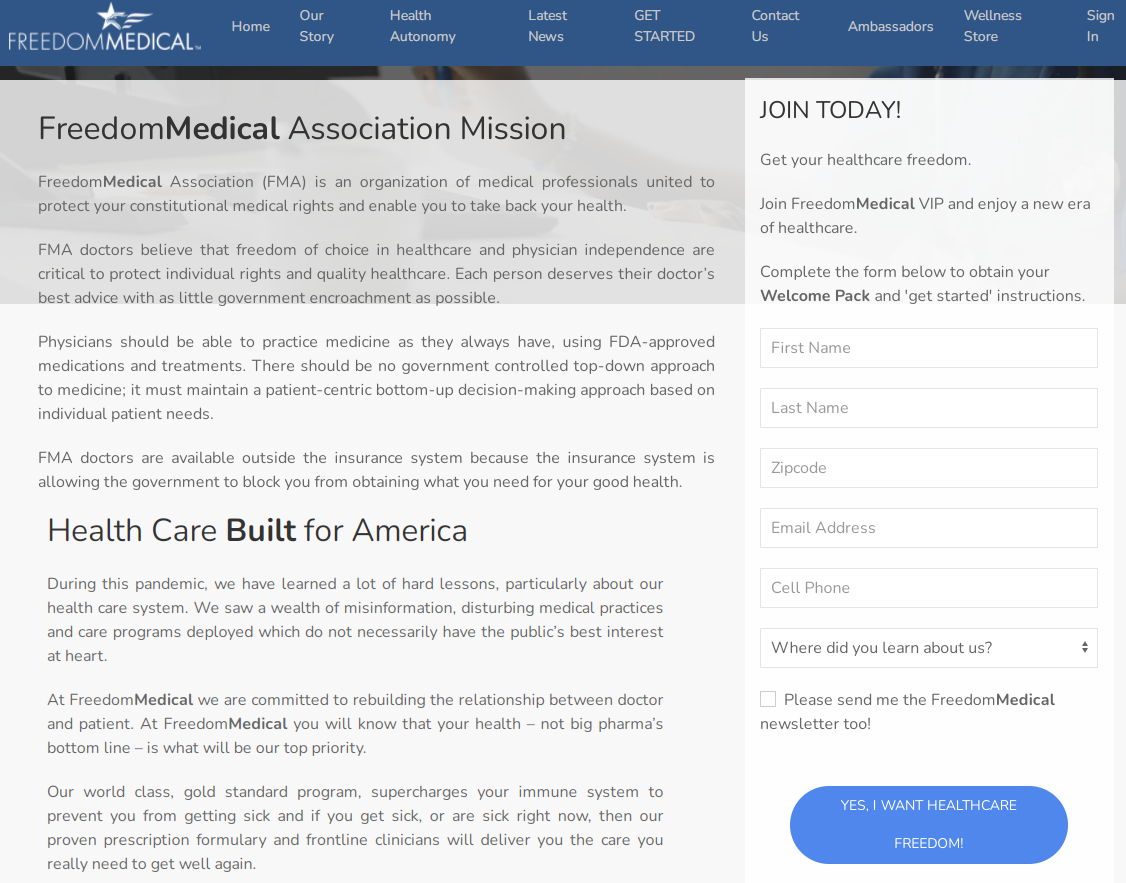Click Sign In link
1126x883 pixels.
point(1100,26)
